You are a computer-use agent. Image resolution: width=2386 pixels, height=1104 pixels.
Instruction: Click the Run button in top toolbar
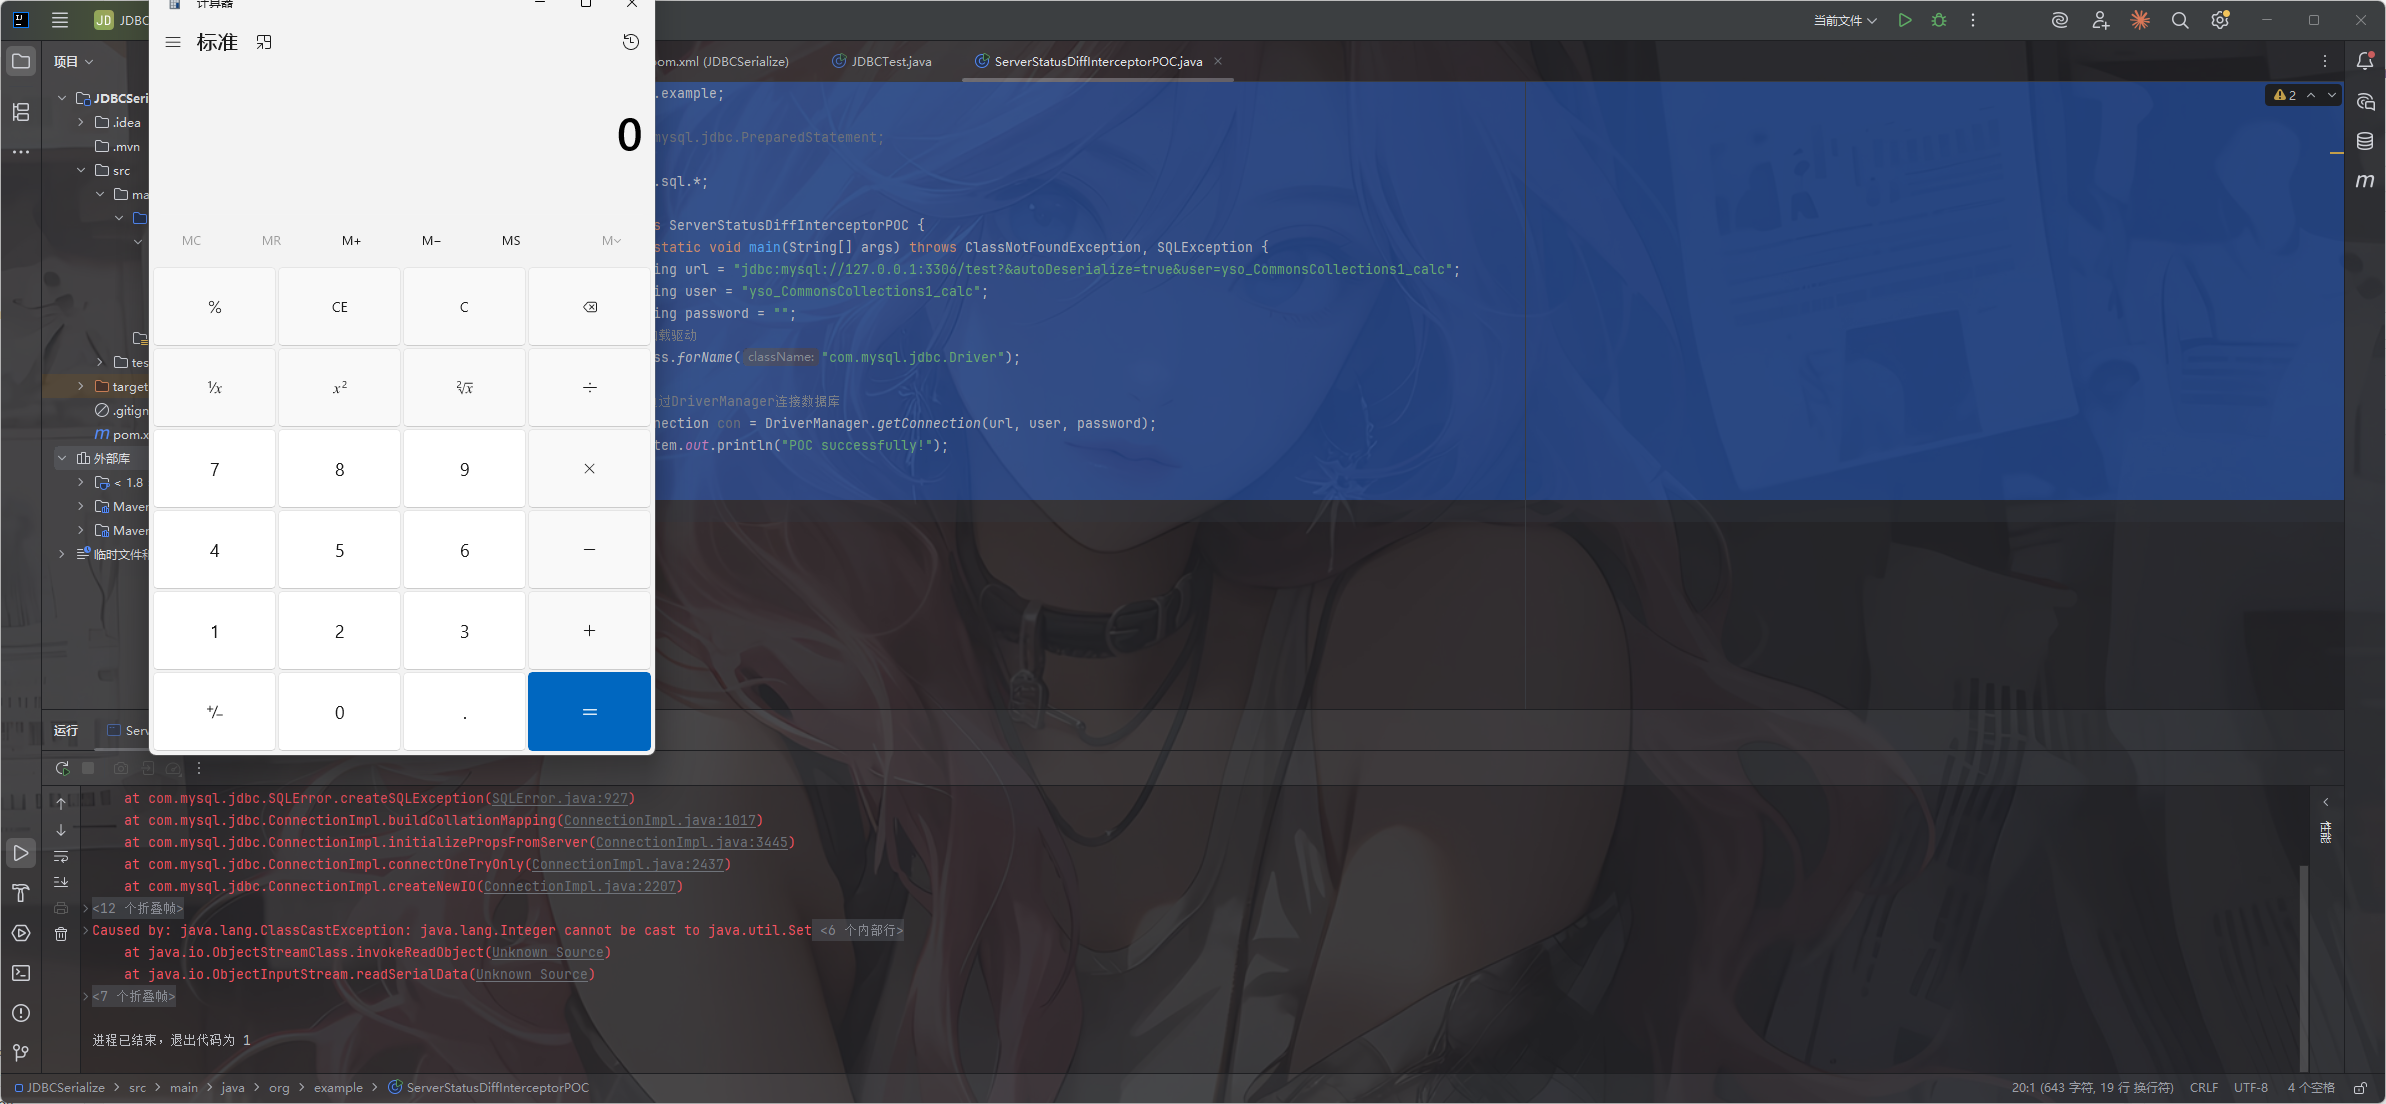tap(1905, 20)
